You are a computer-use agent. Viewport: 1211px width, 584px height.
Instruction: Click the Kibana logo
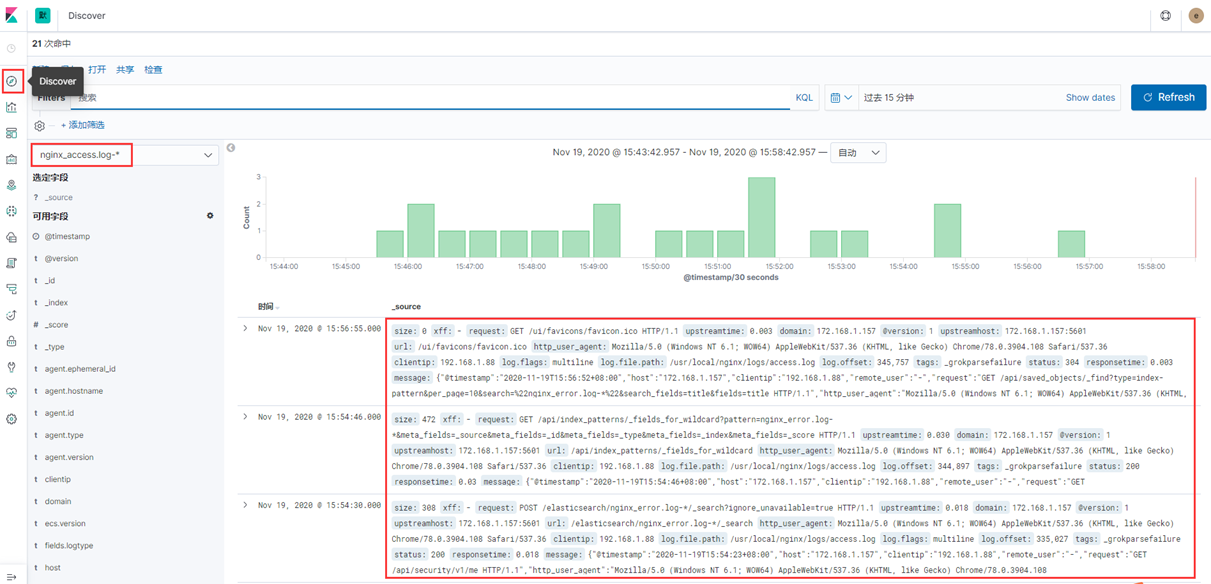tap(11, 15)
